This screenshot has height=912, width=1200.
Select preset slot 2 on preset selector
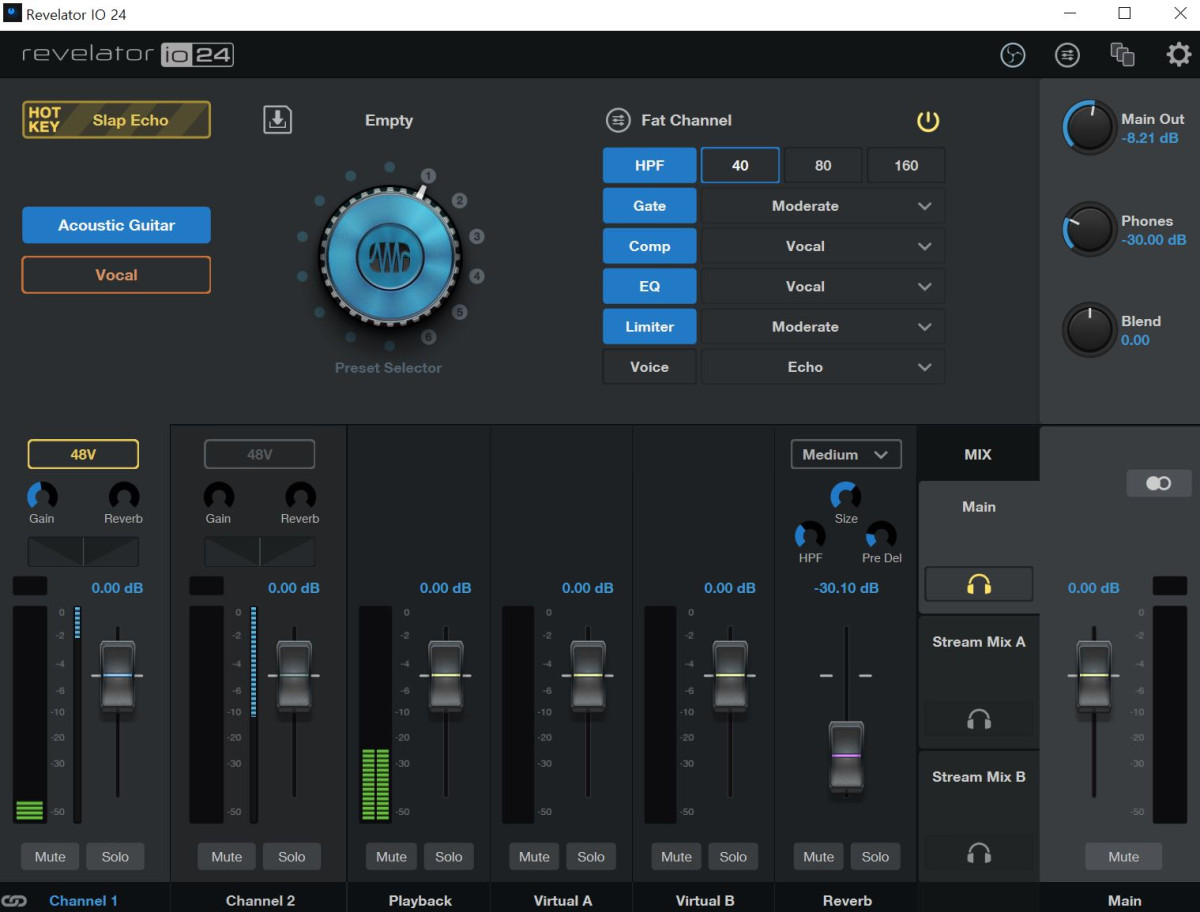[x=459, y=201]
